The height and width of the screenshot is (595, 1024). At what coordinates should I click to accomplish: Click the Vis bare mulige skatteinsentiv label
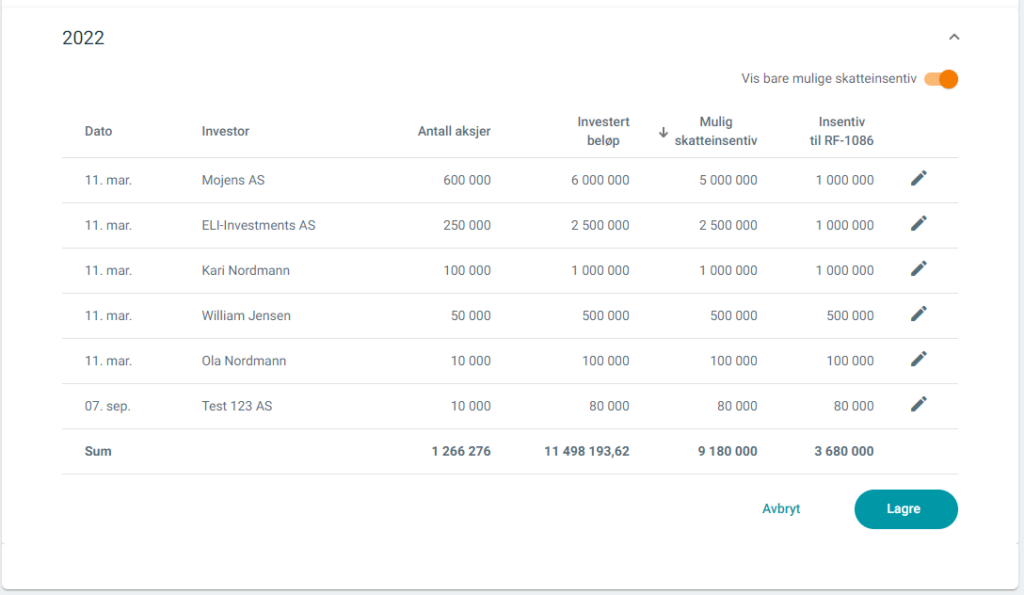tap(829, 79)
